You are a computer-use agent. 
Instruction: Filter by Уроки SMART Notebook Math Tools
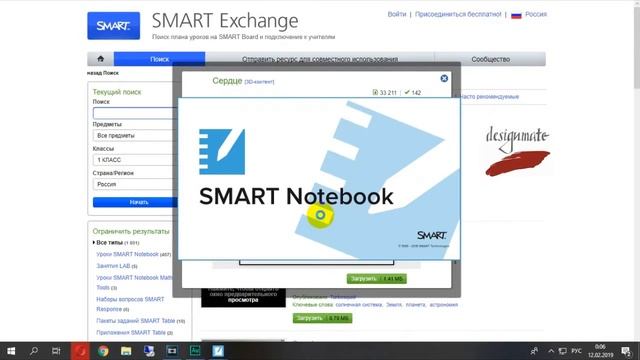(134, 282)
